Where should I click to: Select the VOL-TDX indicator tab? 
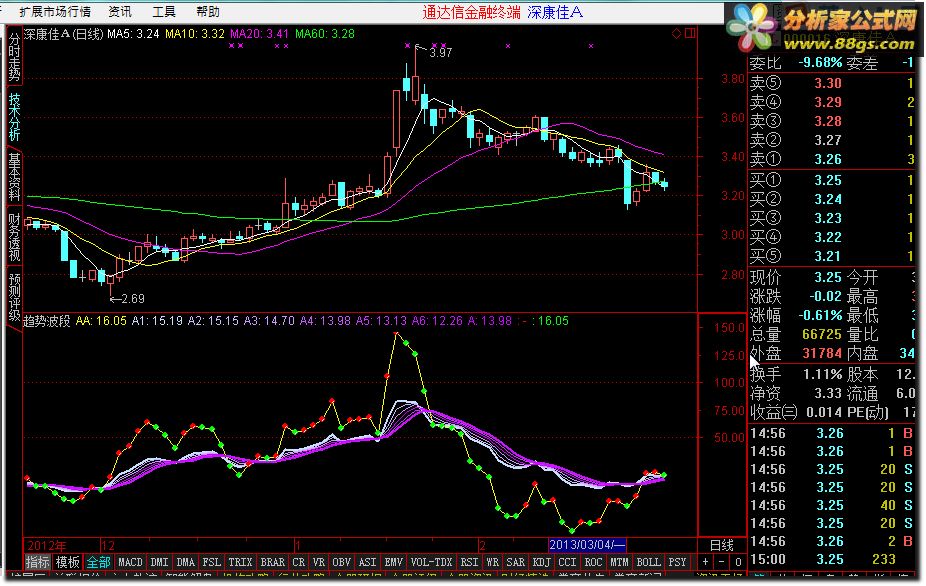coord(431,562)
